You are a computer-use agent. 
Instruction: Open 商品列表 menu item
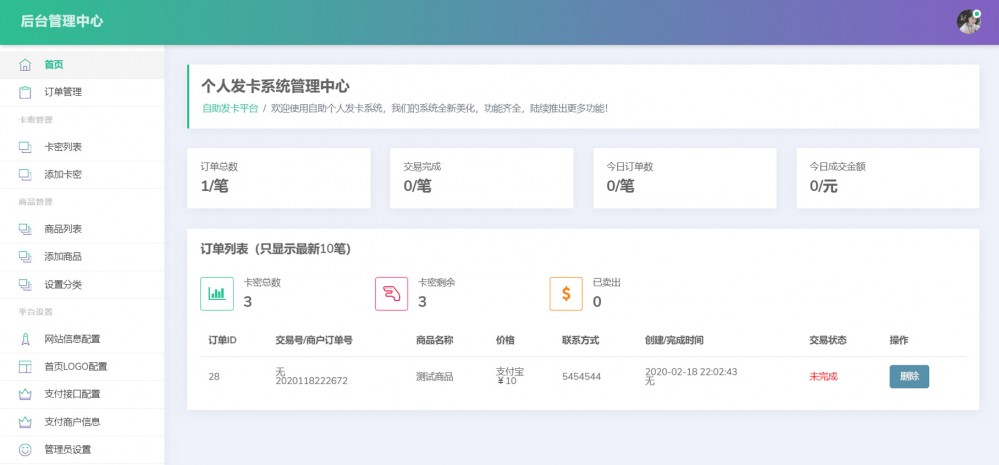[82, 229]
